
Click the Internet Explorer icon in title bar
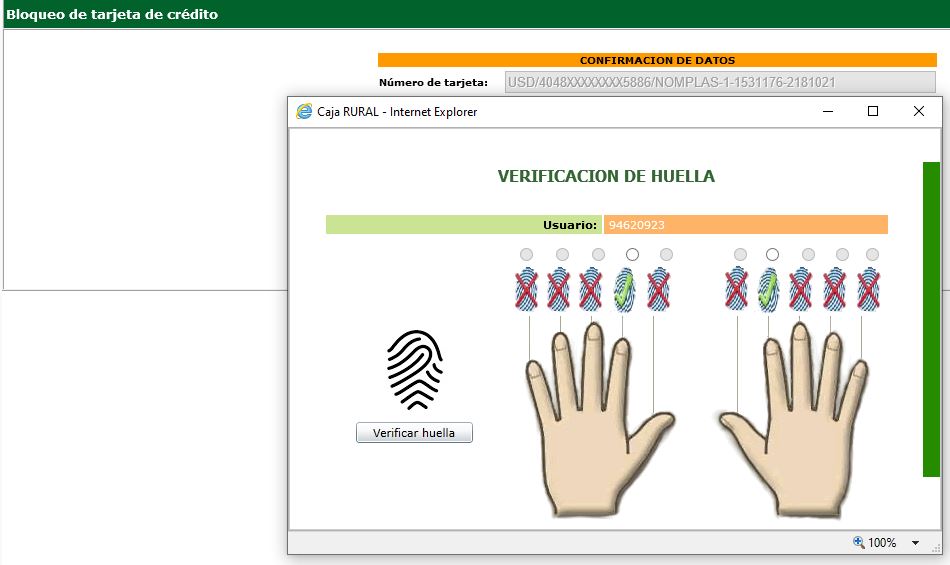(x=304, y=112)
